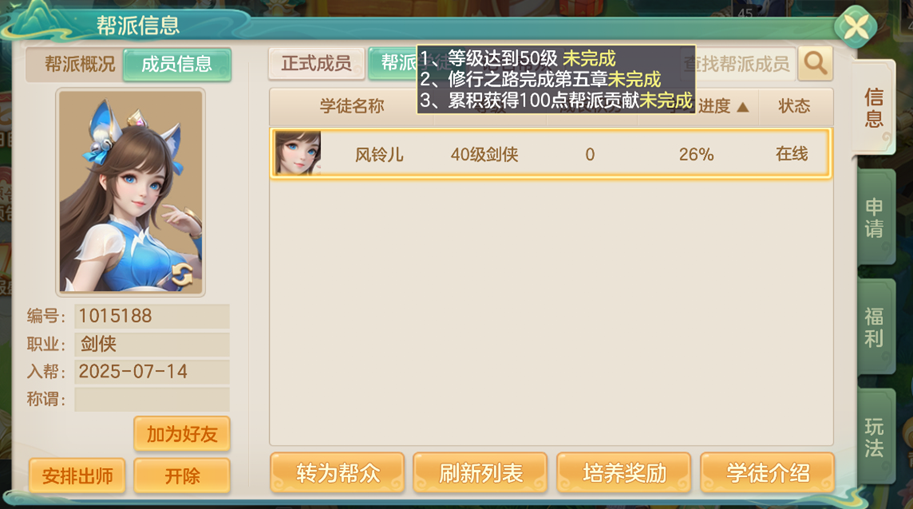The image size is (913, 509).
Task: Open the 信息 side tab
Action: (873, 107)
